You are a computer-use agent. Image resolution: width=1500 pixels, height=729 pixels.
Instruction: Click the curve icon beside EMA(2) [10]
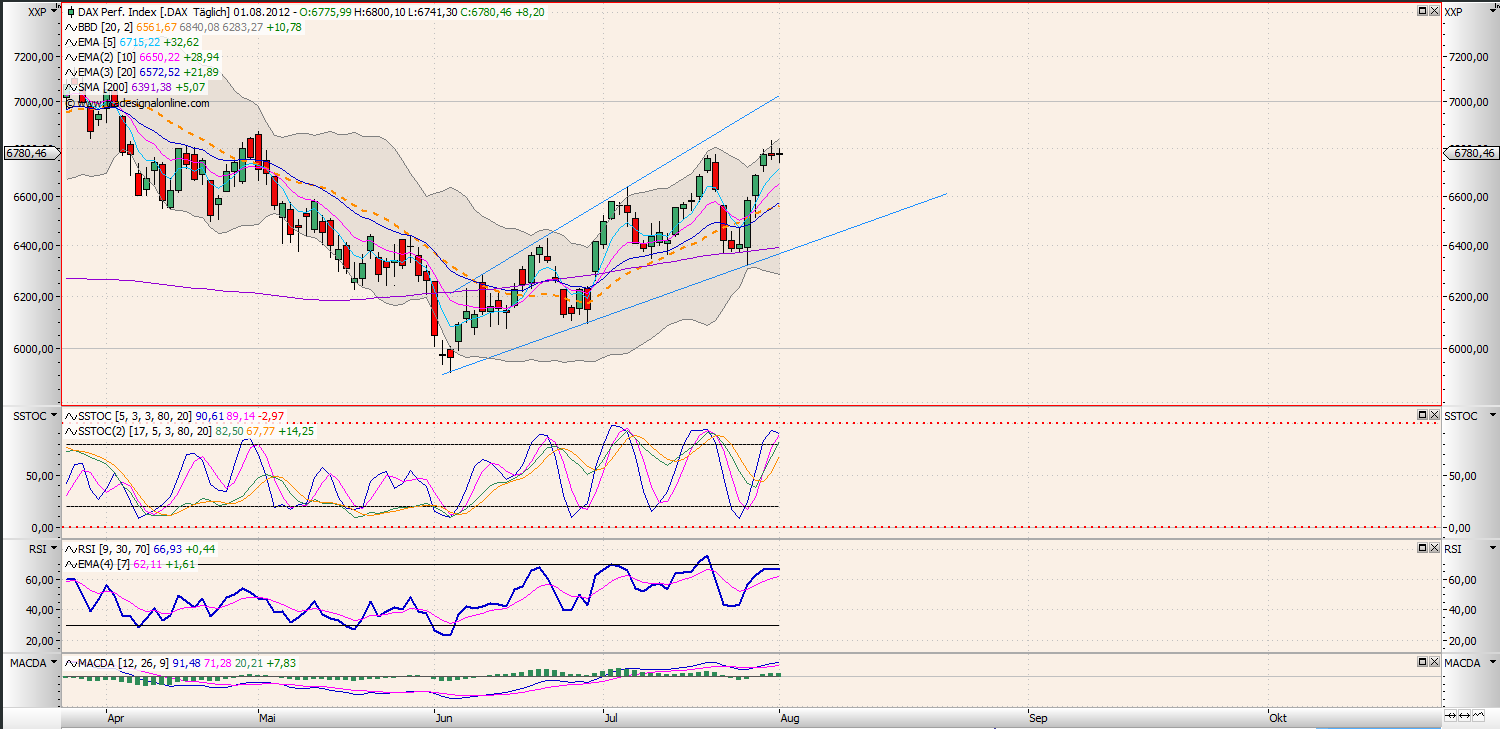pos(71,57)
